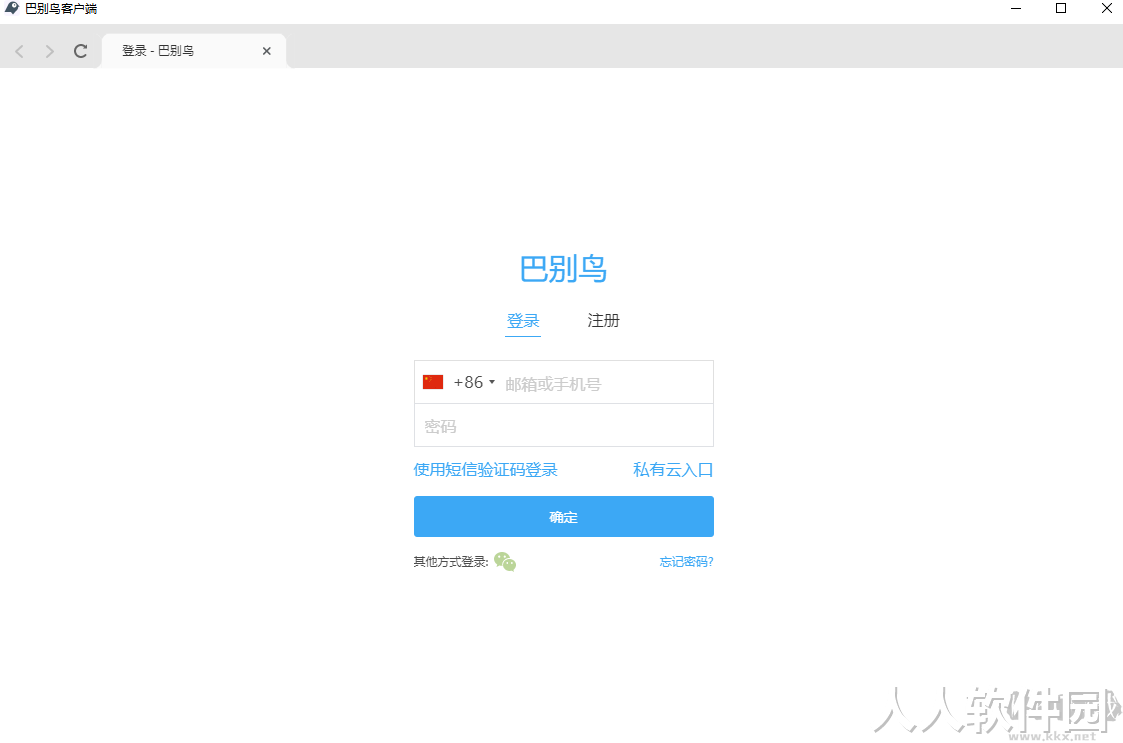
Task: Click the 巴别鸟 logo heading
Action: 563,269
